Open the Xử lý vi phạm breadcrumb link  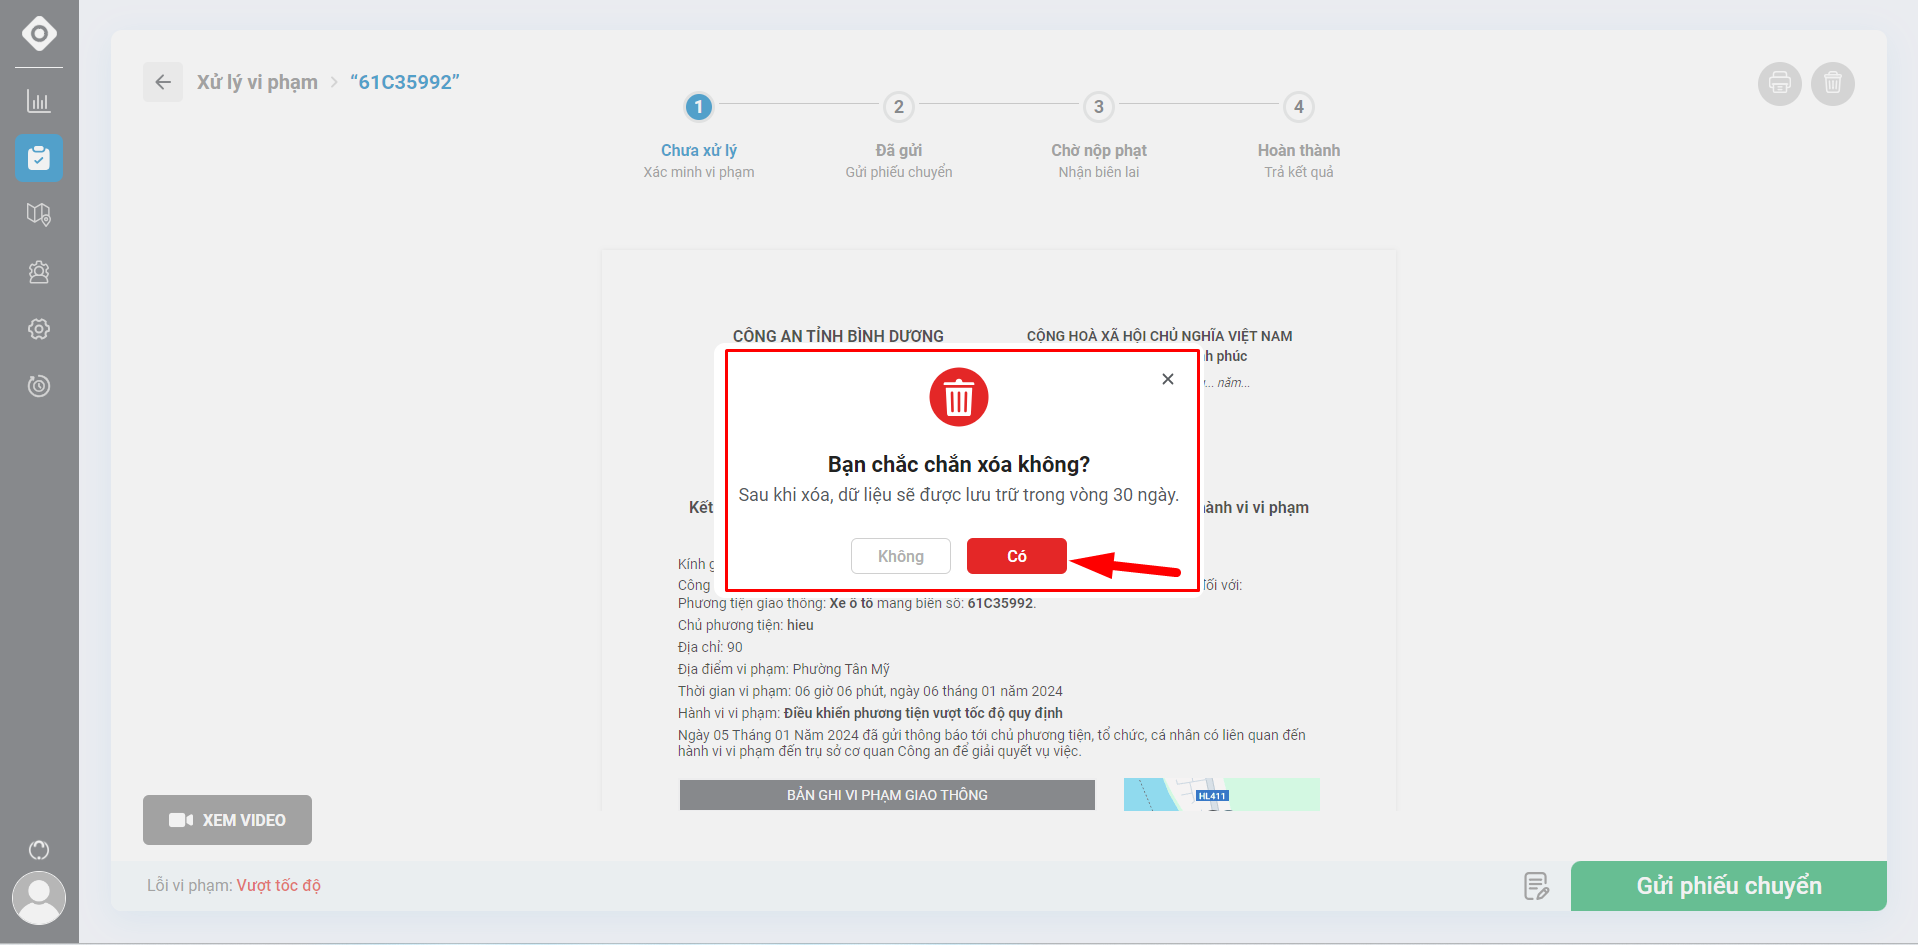257,82
